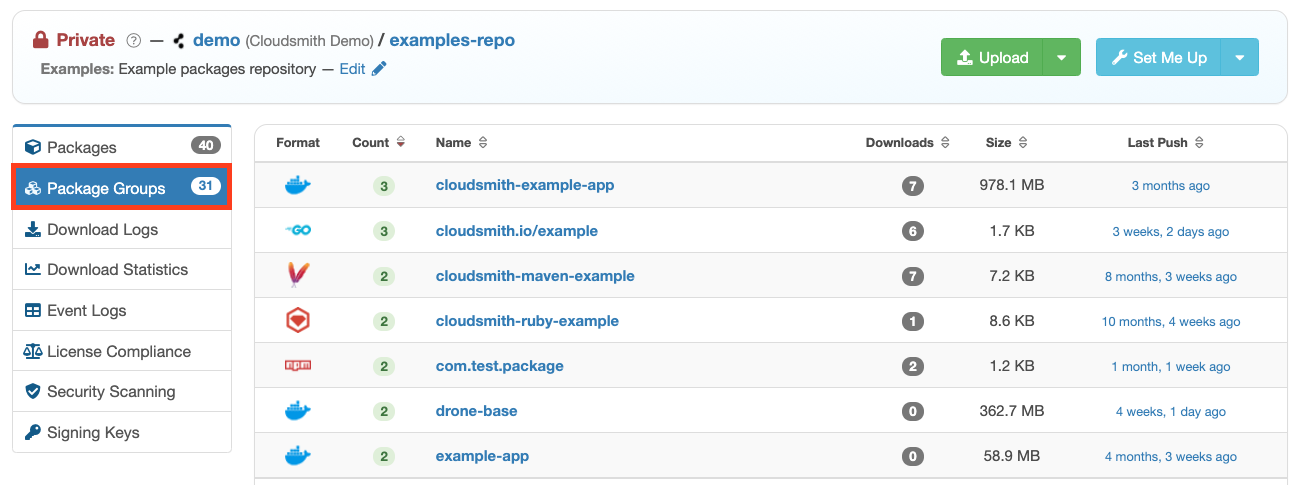Image resolution: width=1303 pixels, height=485 pixels.
Task: Open License Compliance in the sidebar
Action: click(122, 351)
